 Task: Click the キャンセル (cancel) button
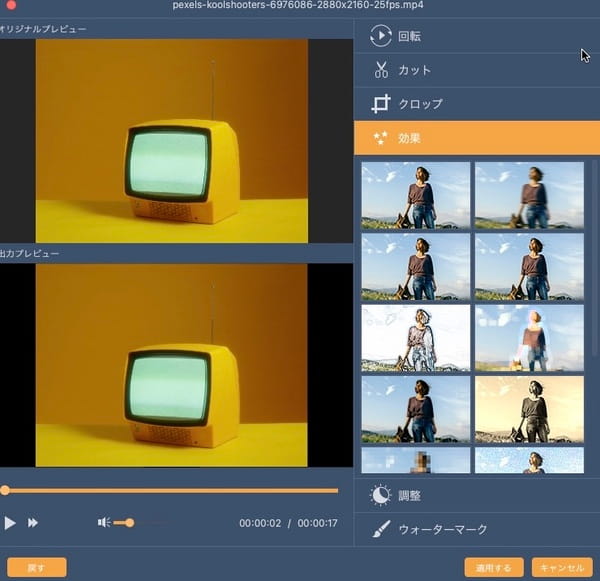[x=562, y=568]
